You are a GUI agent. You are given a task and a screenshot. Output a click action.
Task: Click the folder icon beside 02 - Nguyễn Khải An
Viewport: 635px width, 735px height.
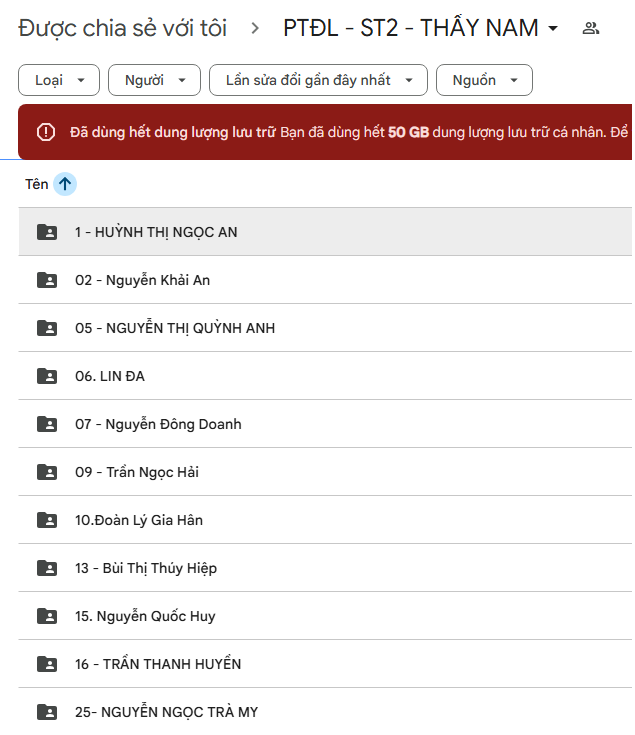(47, 280)
